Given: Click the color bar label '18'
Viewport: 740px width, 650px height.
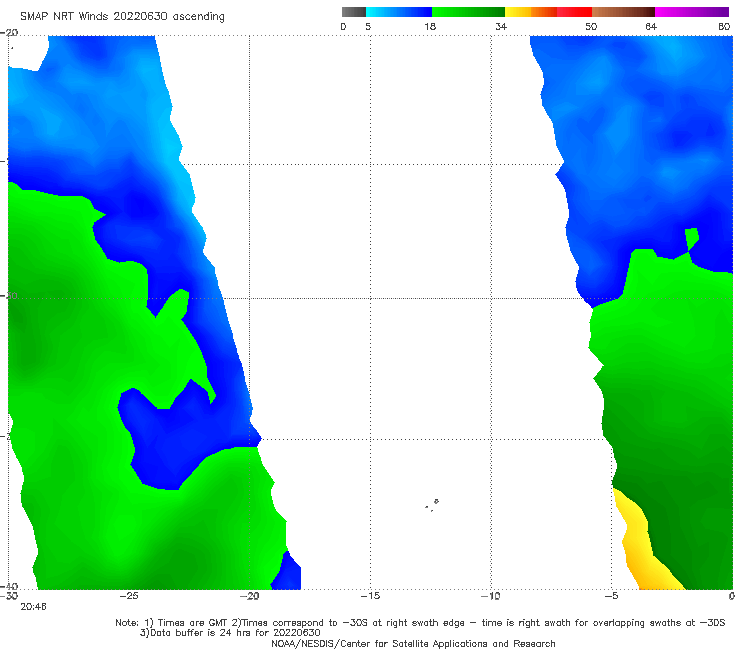Looking at the screenshot, I should click(x=430, y=26).
